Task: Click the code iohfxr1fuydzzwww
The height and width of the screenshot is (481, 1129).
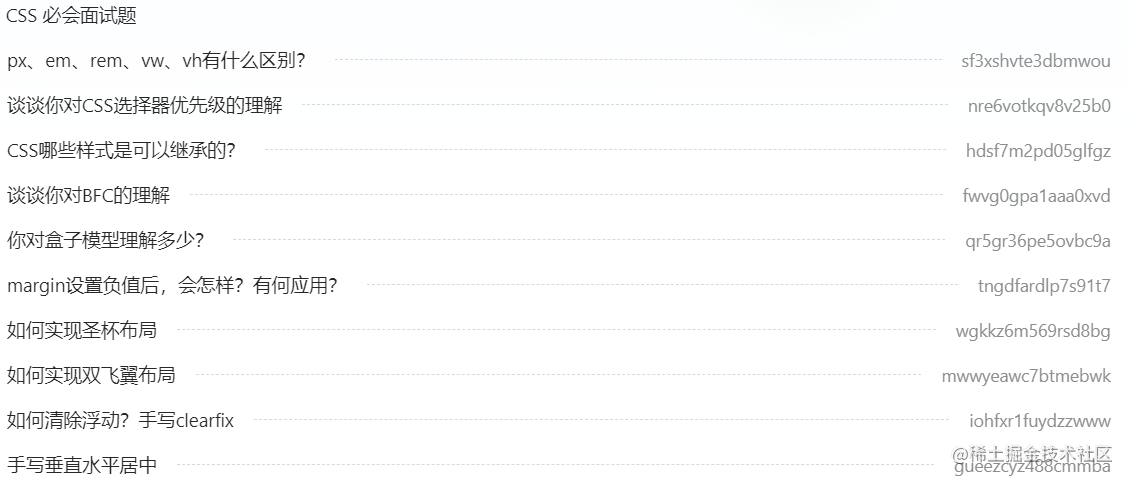Action: pyautogui.click(x=1040, y=421)
